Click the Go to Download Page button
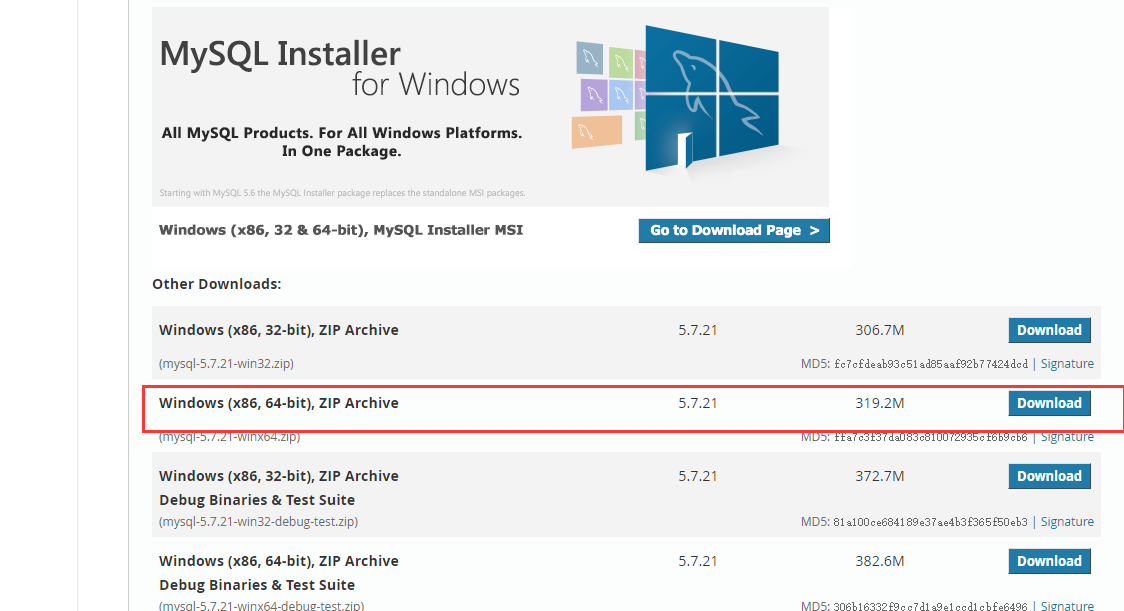Image resolution: width=1124 pixels, height=611 pixels. coord(734,230)
